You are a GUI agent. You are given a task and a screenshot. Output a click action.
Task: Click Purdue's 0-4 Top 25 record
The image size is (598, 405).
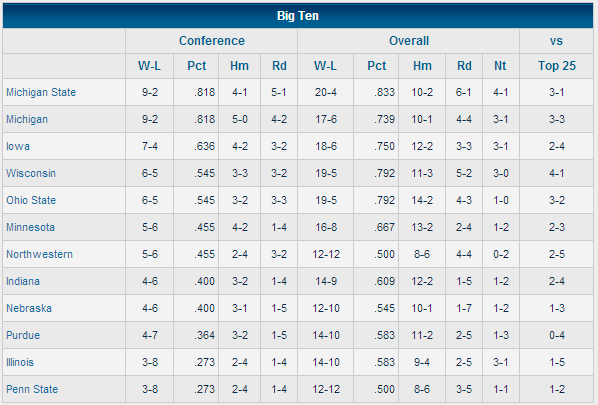click(x=557, y=335)
